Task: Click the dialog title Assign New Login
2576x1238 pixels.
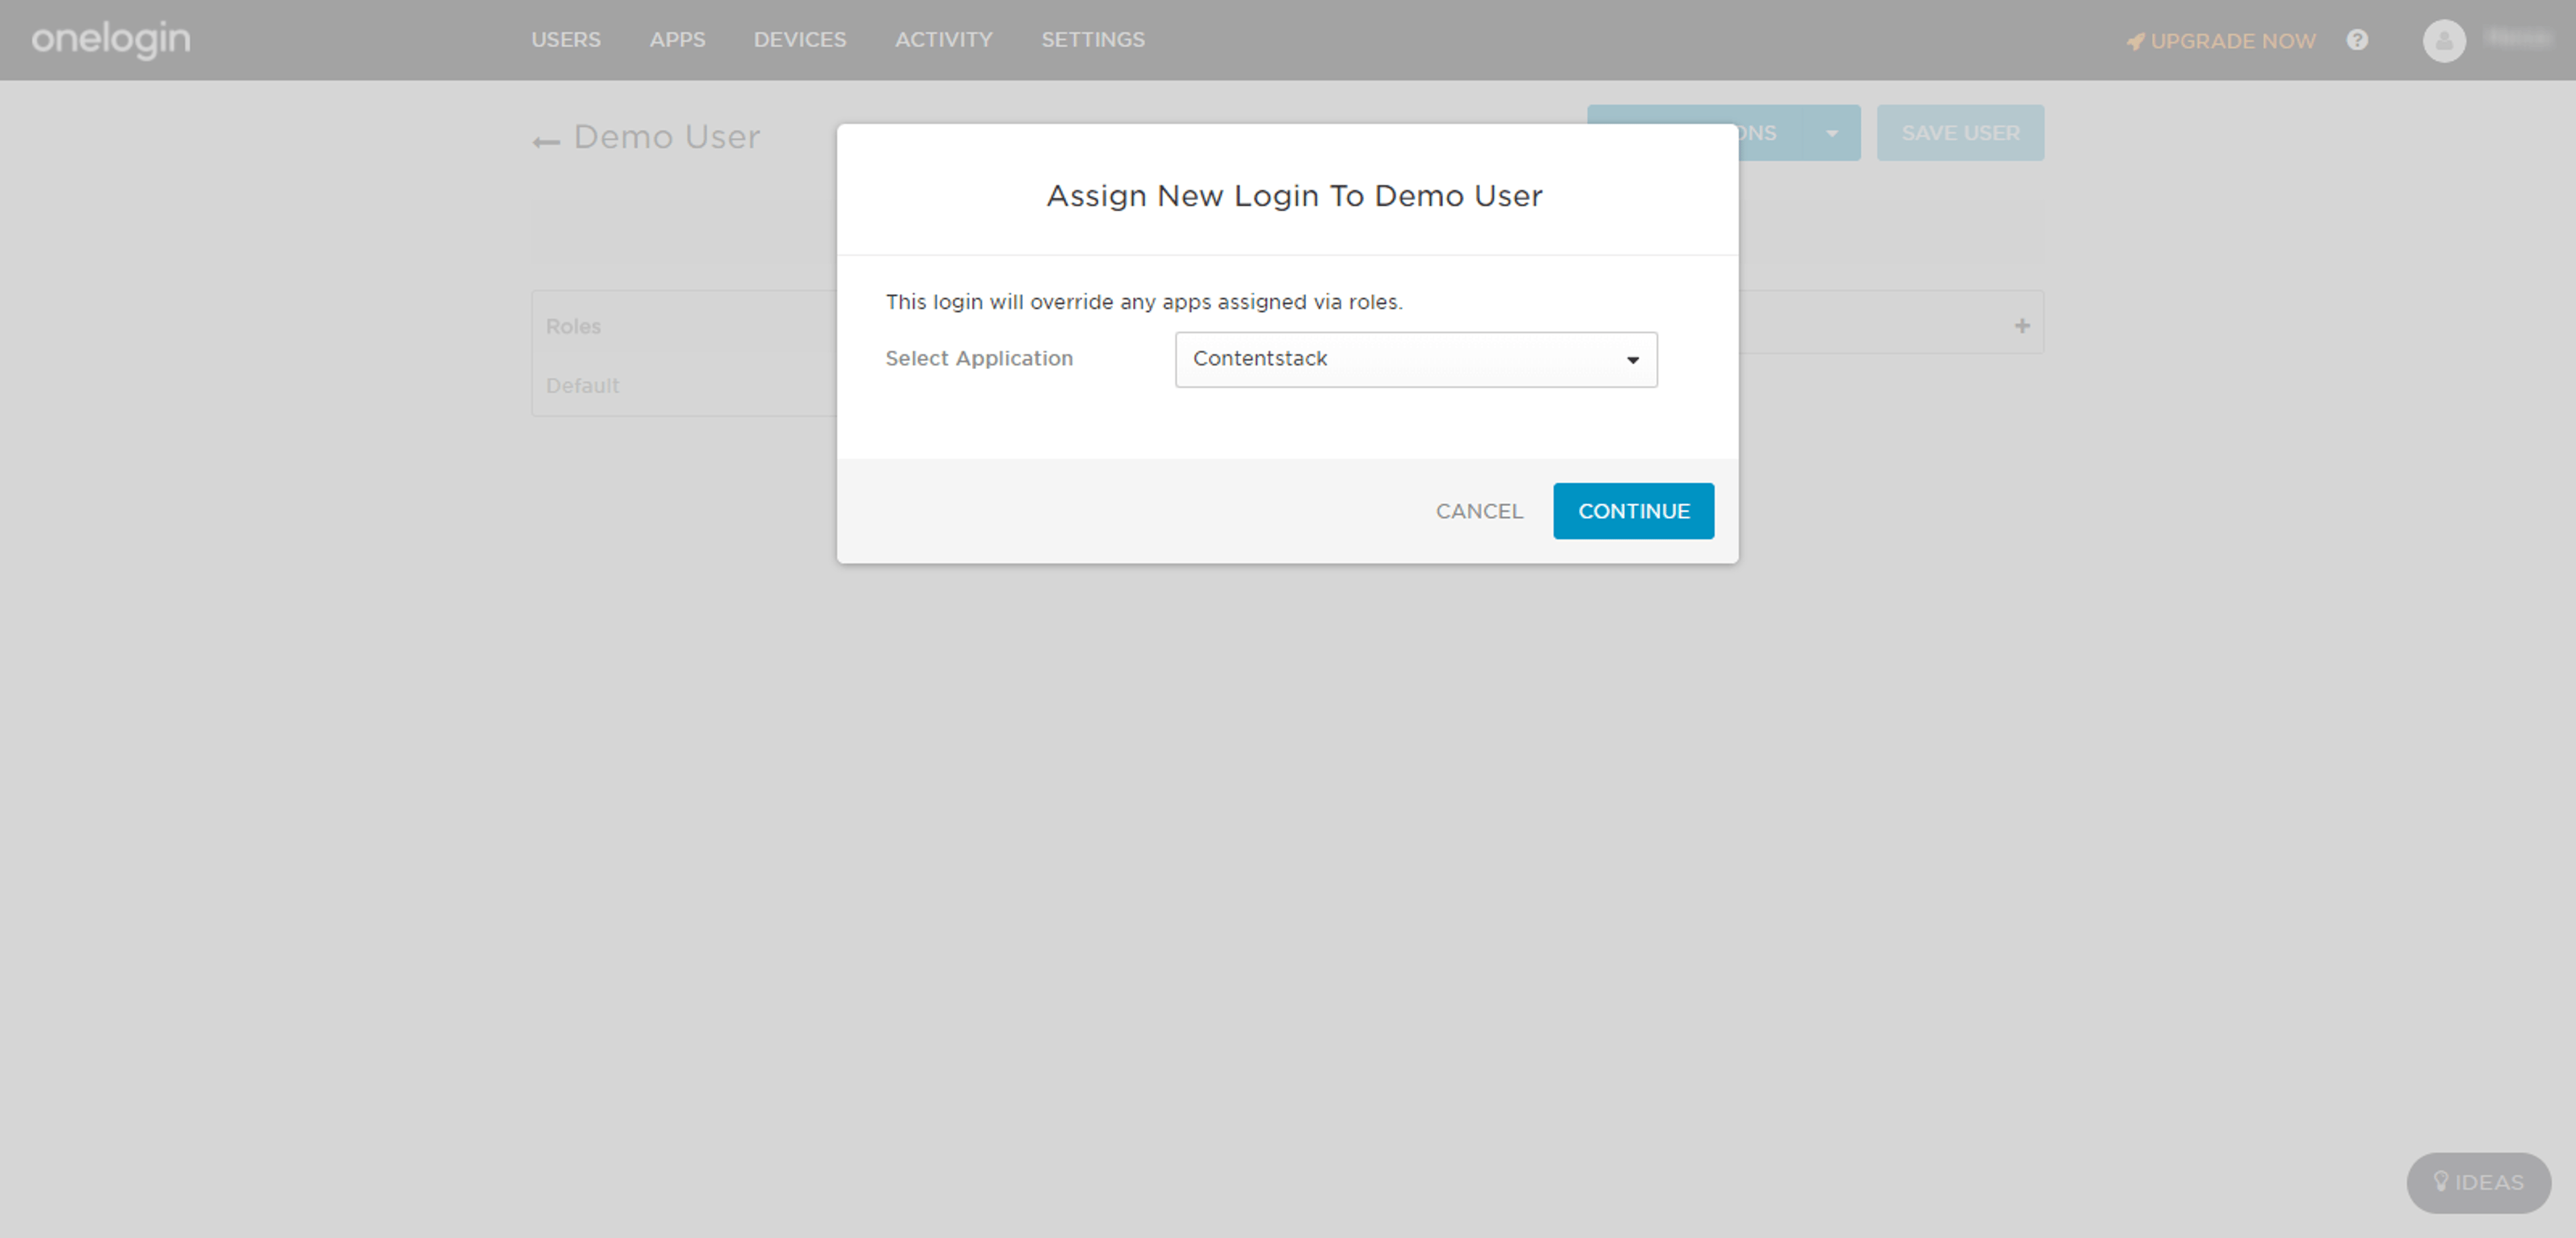Action: [1294, 196]
